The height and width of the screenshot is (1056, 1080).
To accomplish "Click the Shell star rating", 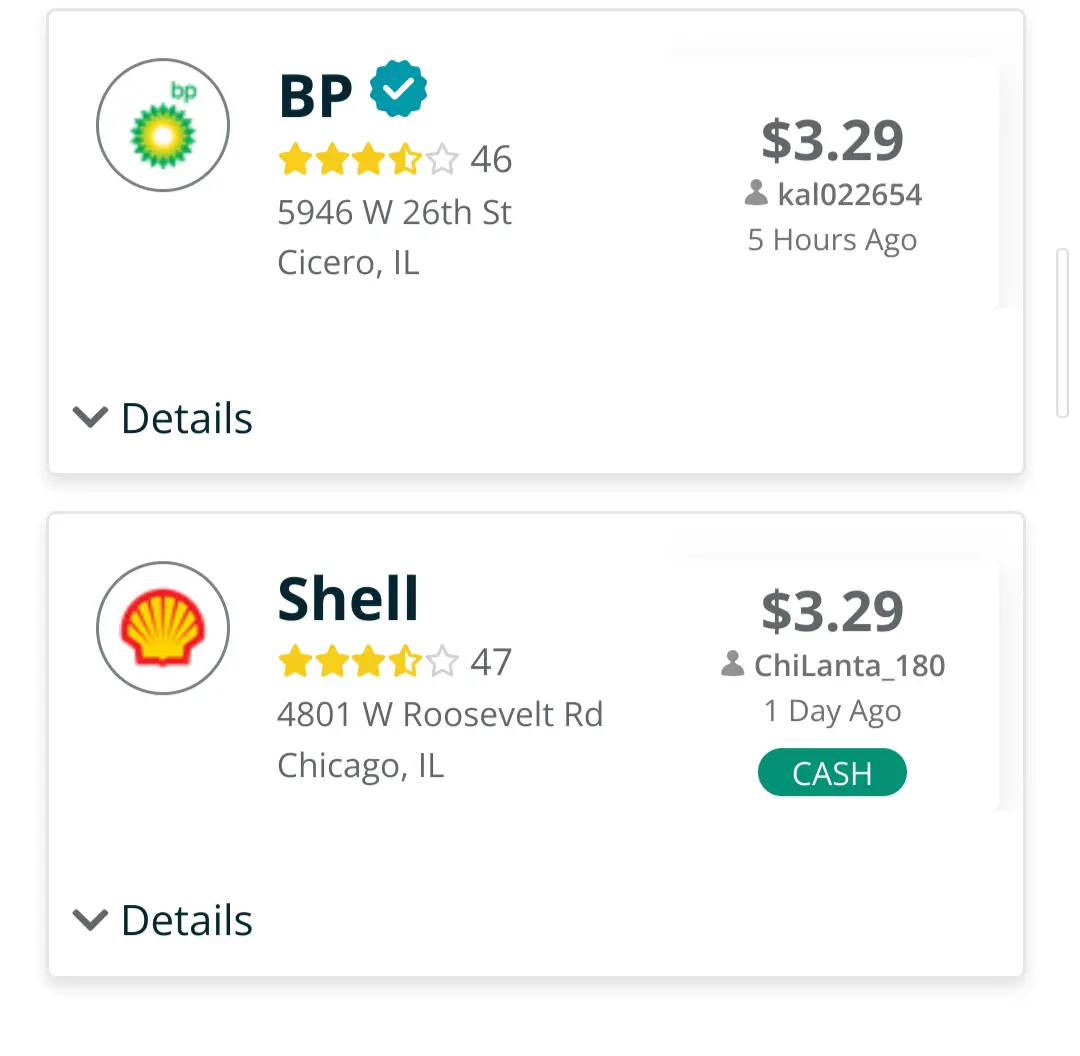I will 368,662.
